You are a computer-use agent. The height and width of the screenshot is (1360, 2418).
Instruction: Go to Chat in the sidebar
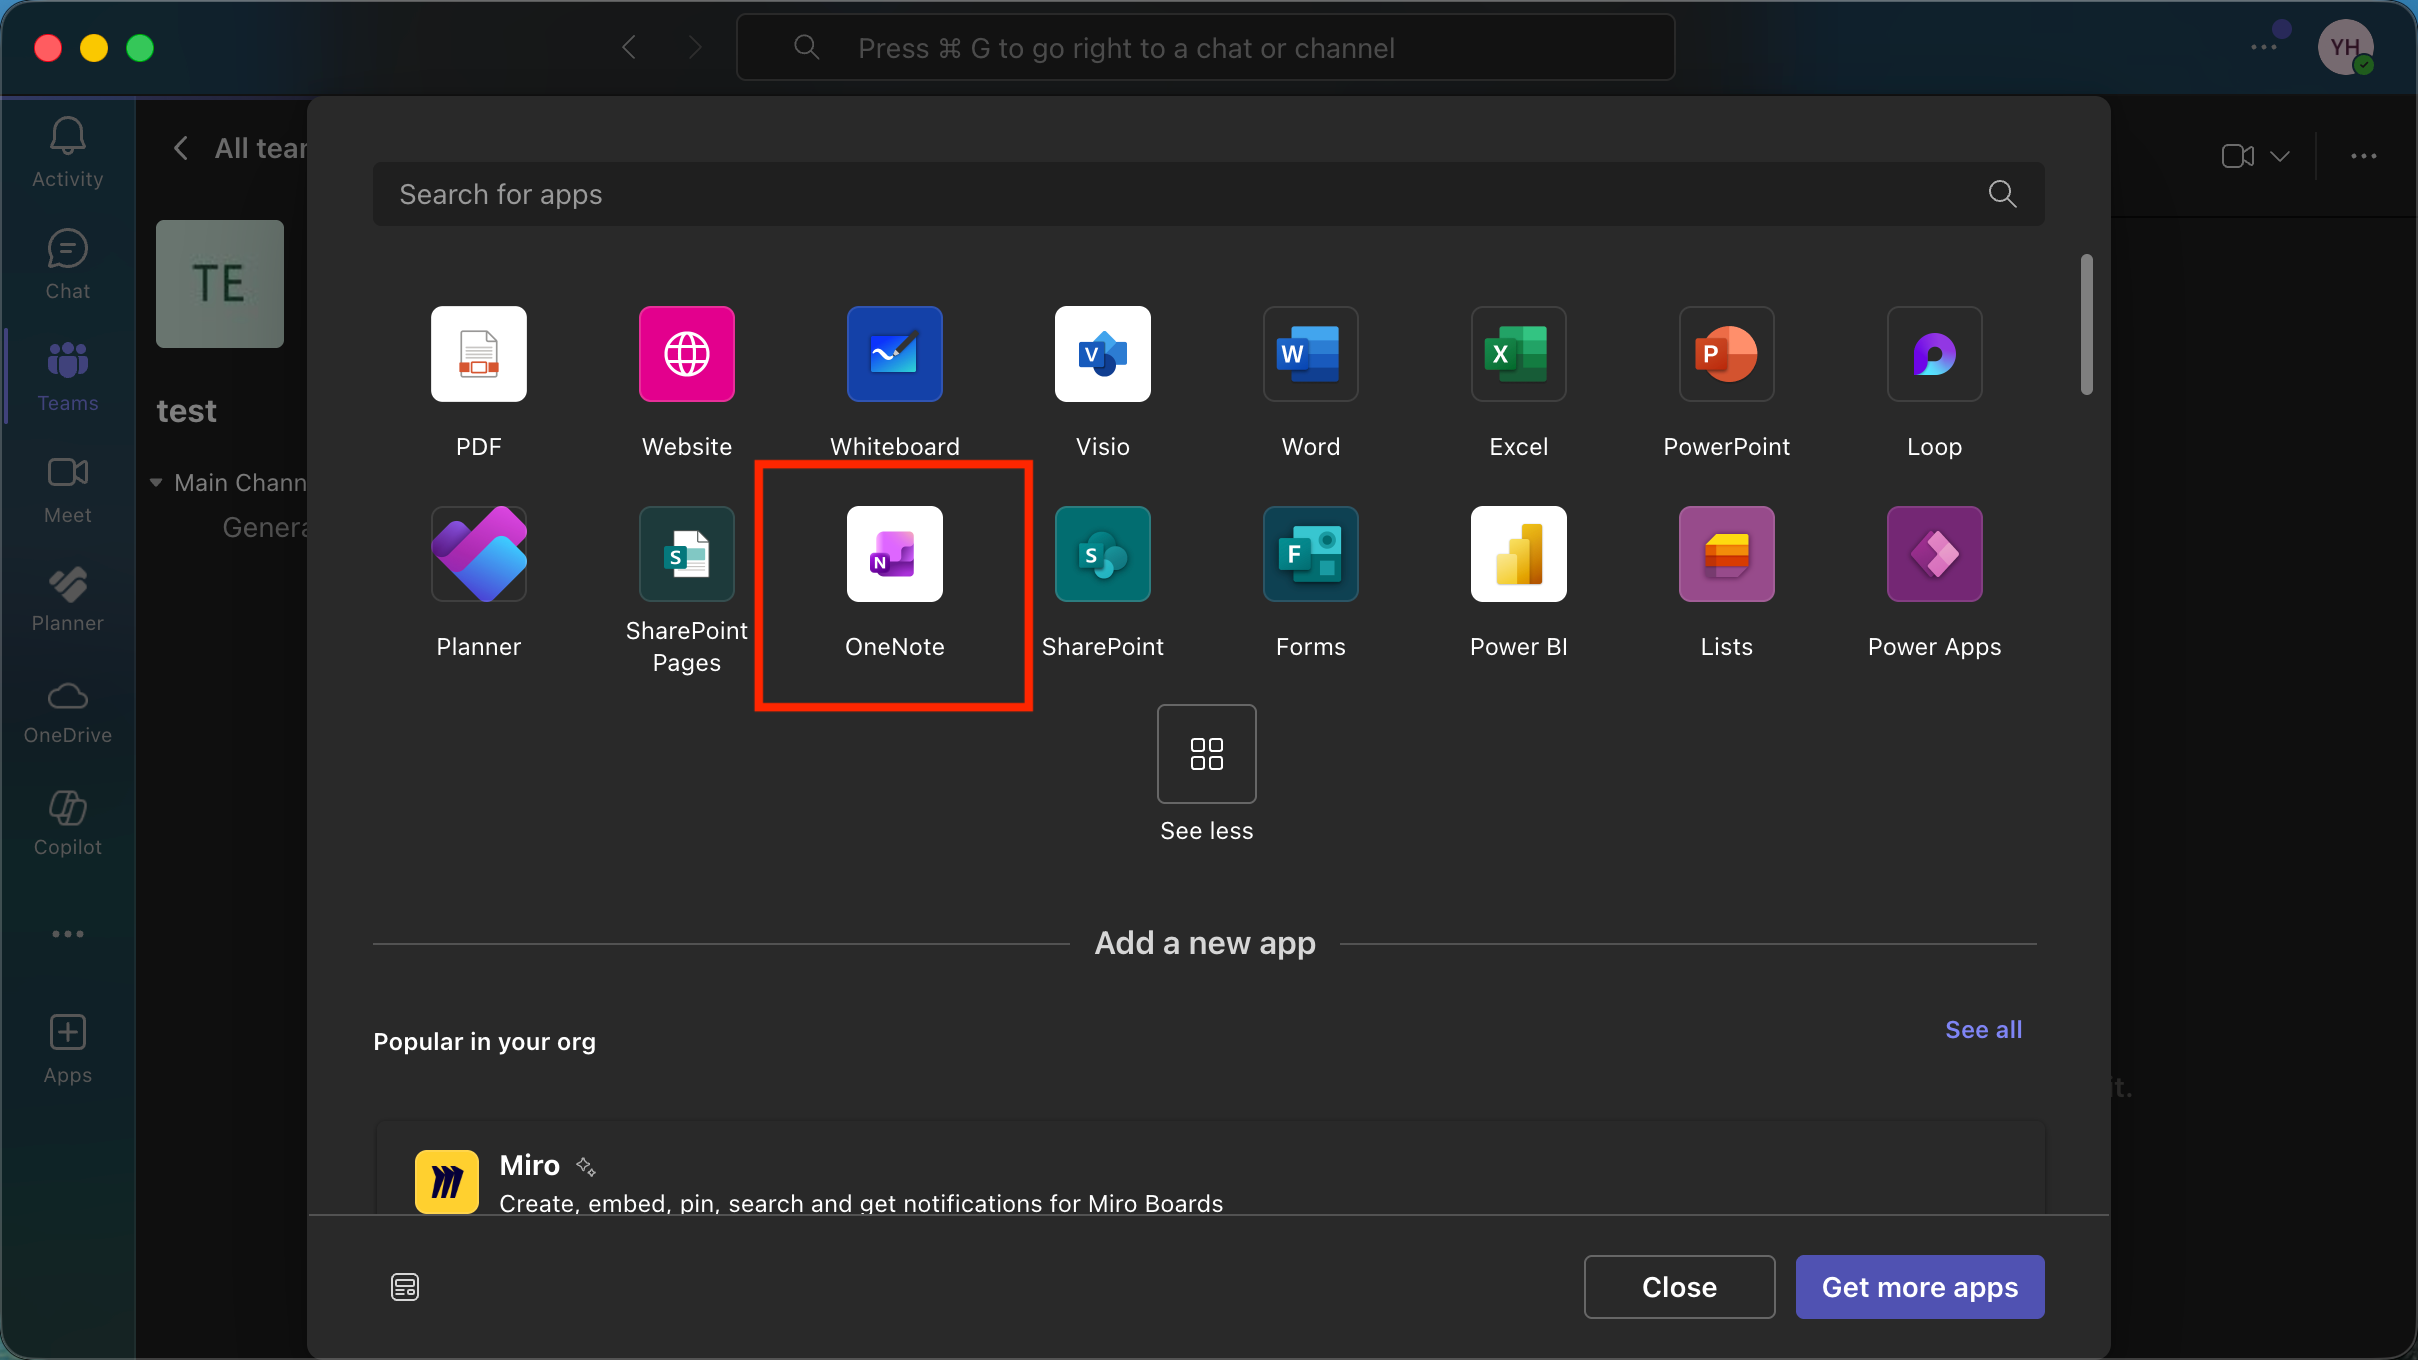click(68, 264)
